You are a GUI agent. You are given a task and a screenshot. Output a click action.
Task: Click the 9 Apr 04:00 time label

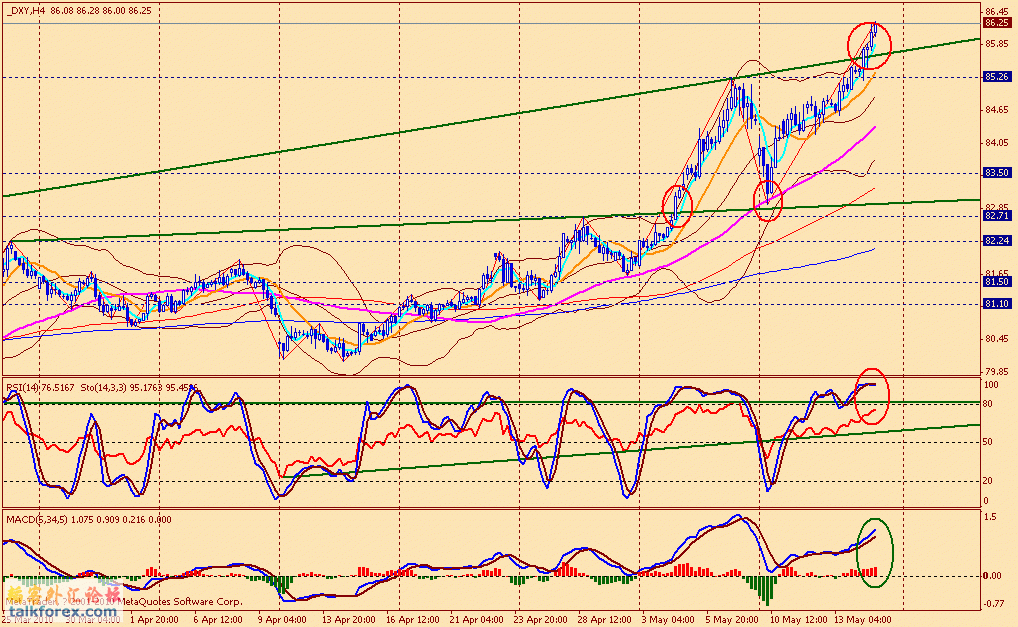[x=282, y=619]
